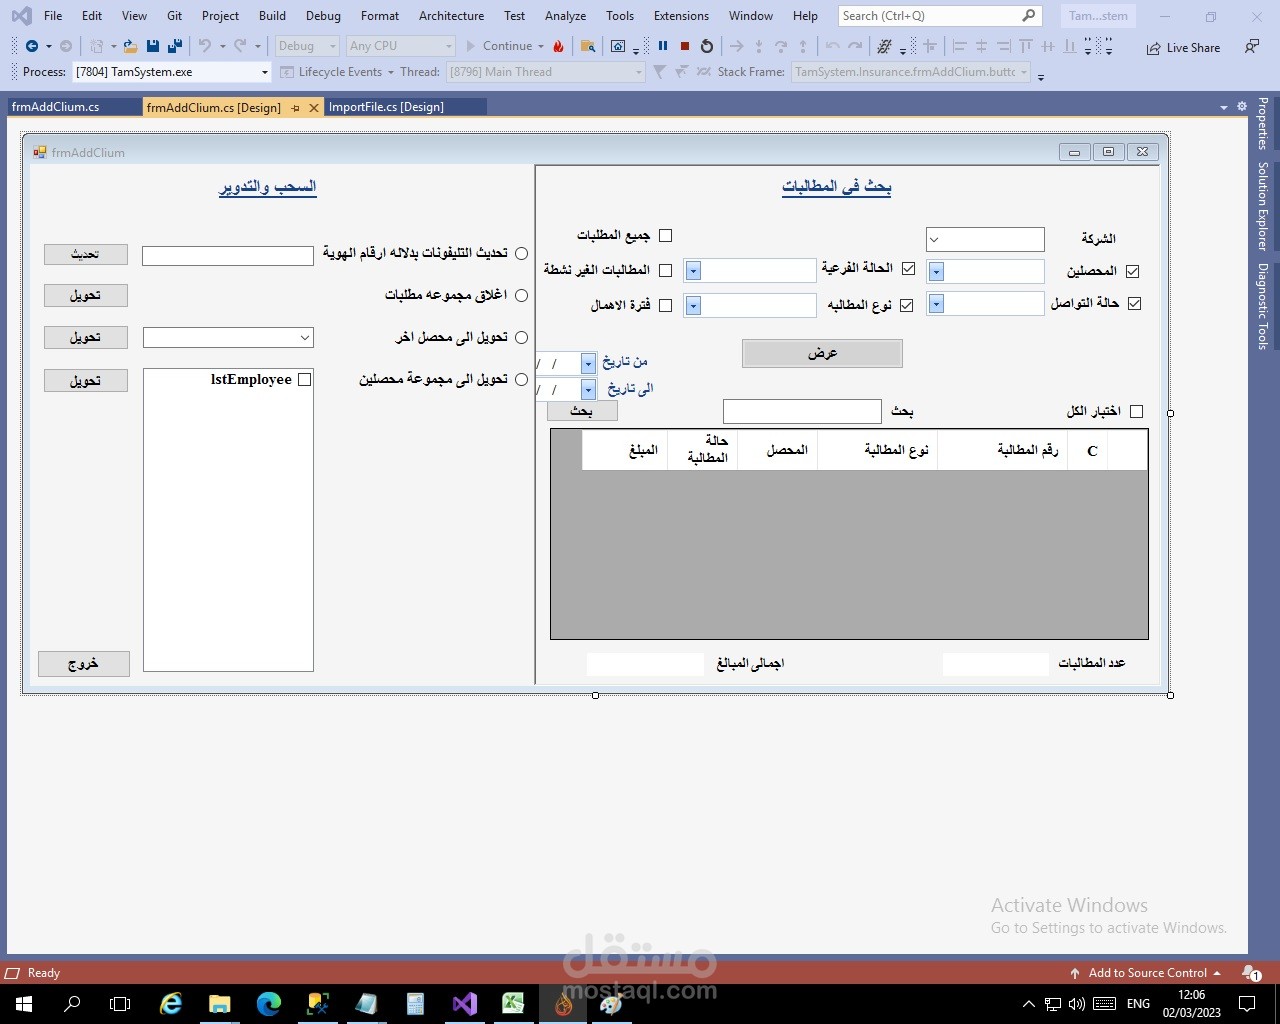Open the Format menu
Image resolution: width=1280 pixels, height=1024 pixels.
coord(380,16)
